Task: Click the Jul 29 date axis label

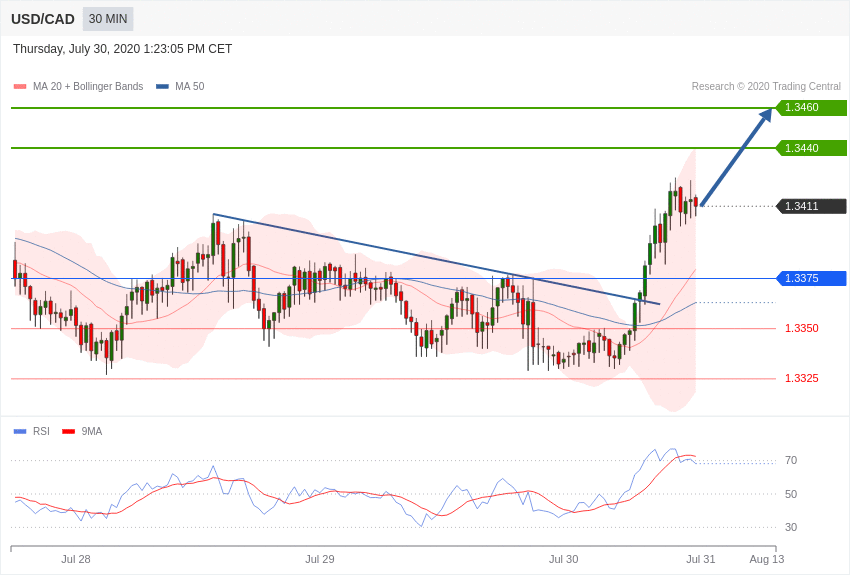Action: 320,559
